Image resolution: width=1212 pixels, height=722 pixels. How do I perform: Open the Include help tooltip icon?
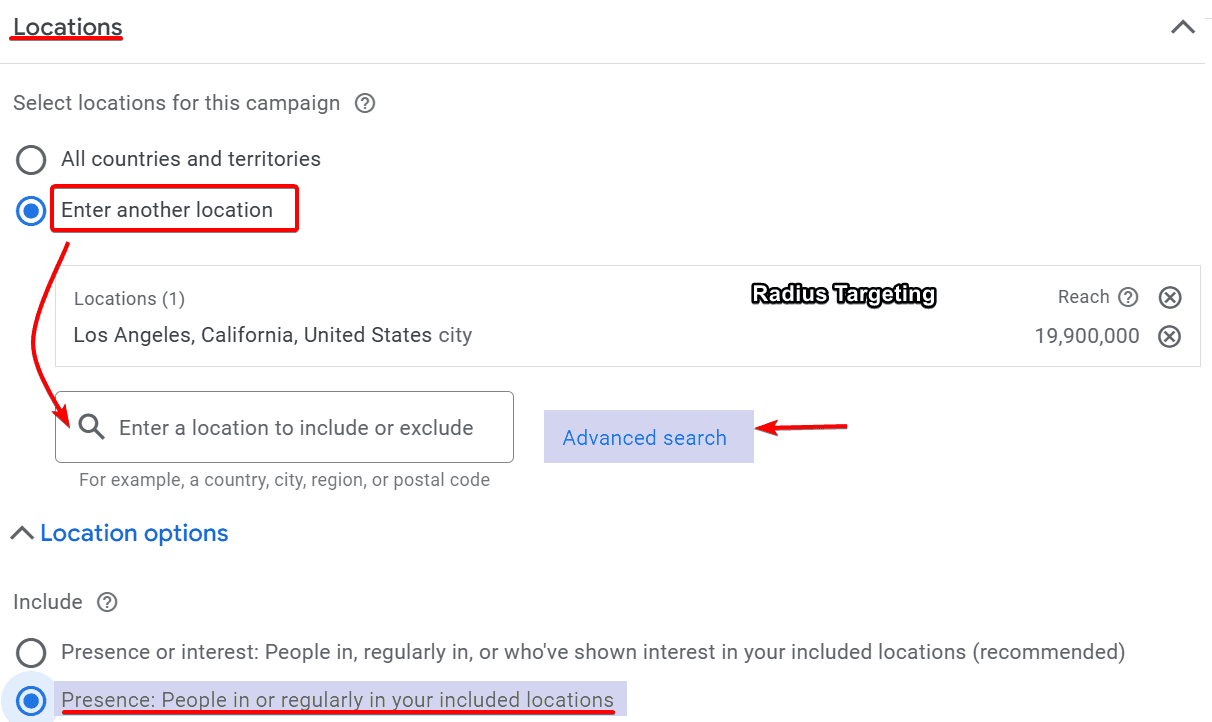107,602
